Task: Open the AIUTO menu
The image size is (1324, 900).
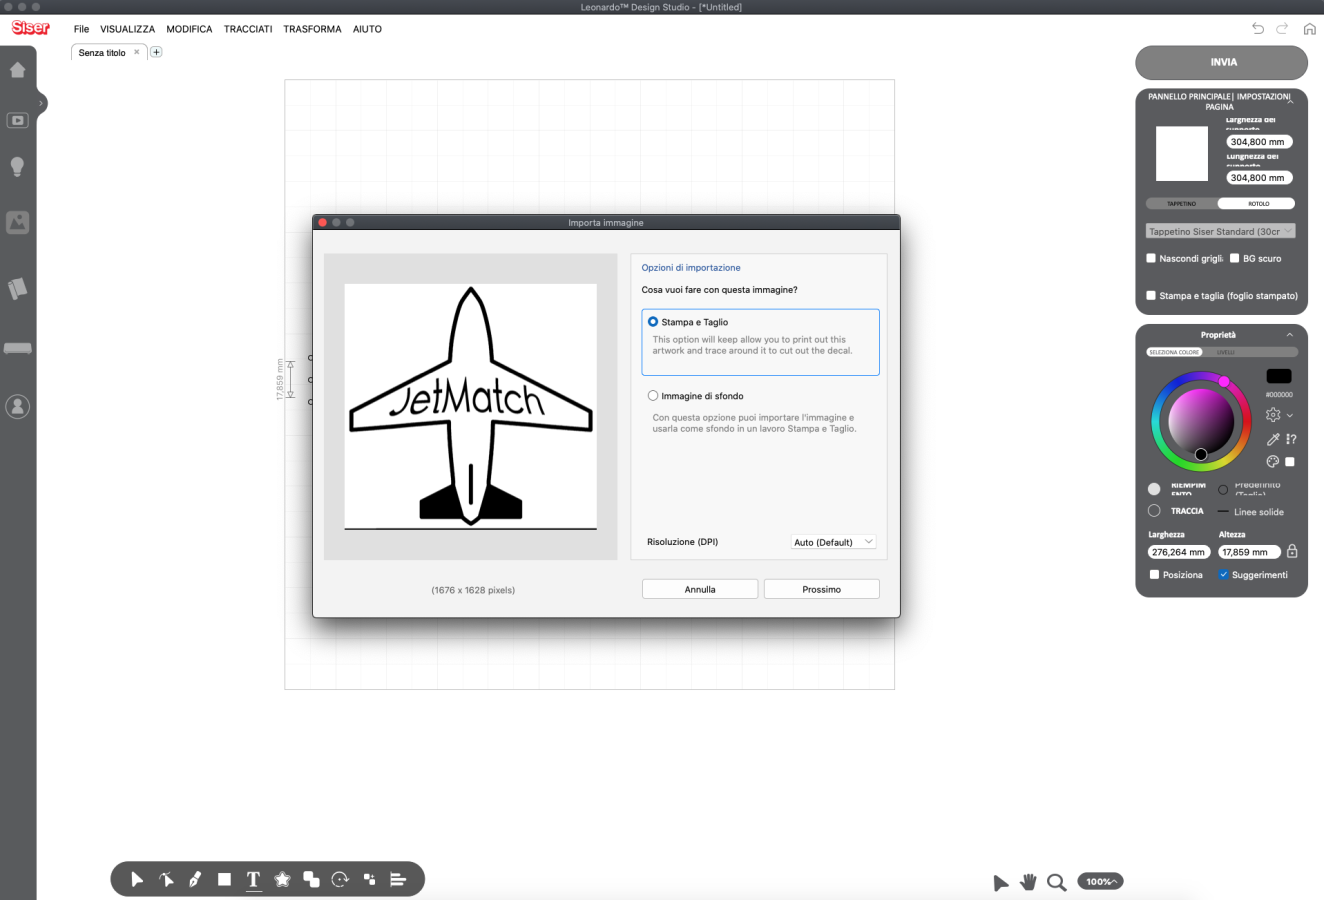Action: coord(367,29)
